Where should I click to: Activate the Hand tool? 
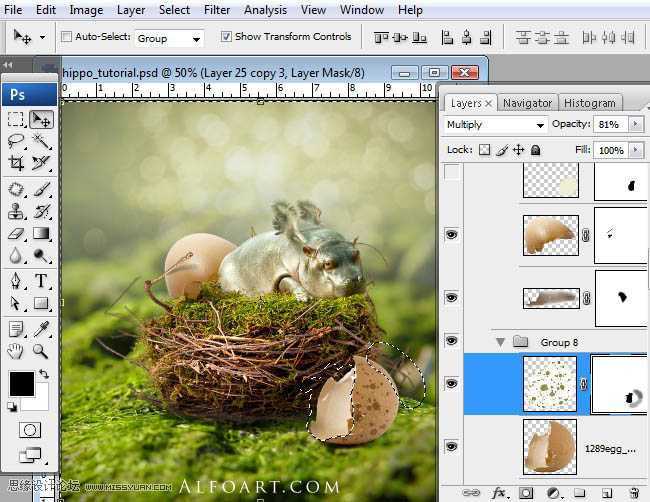[16, 351]
